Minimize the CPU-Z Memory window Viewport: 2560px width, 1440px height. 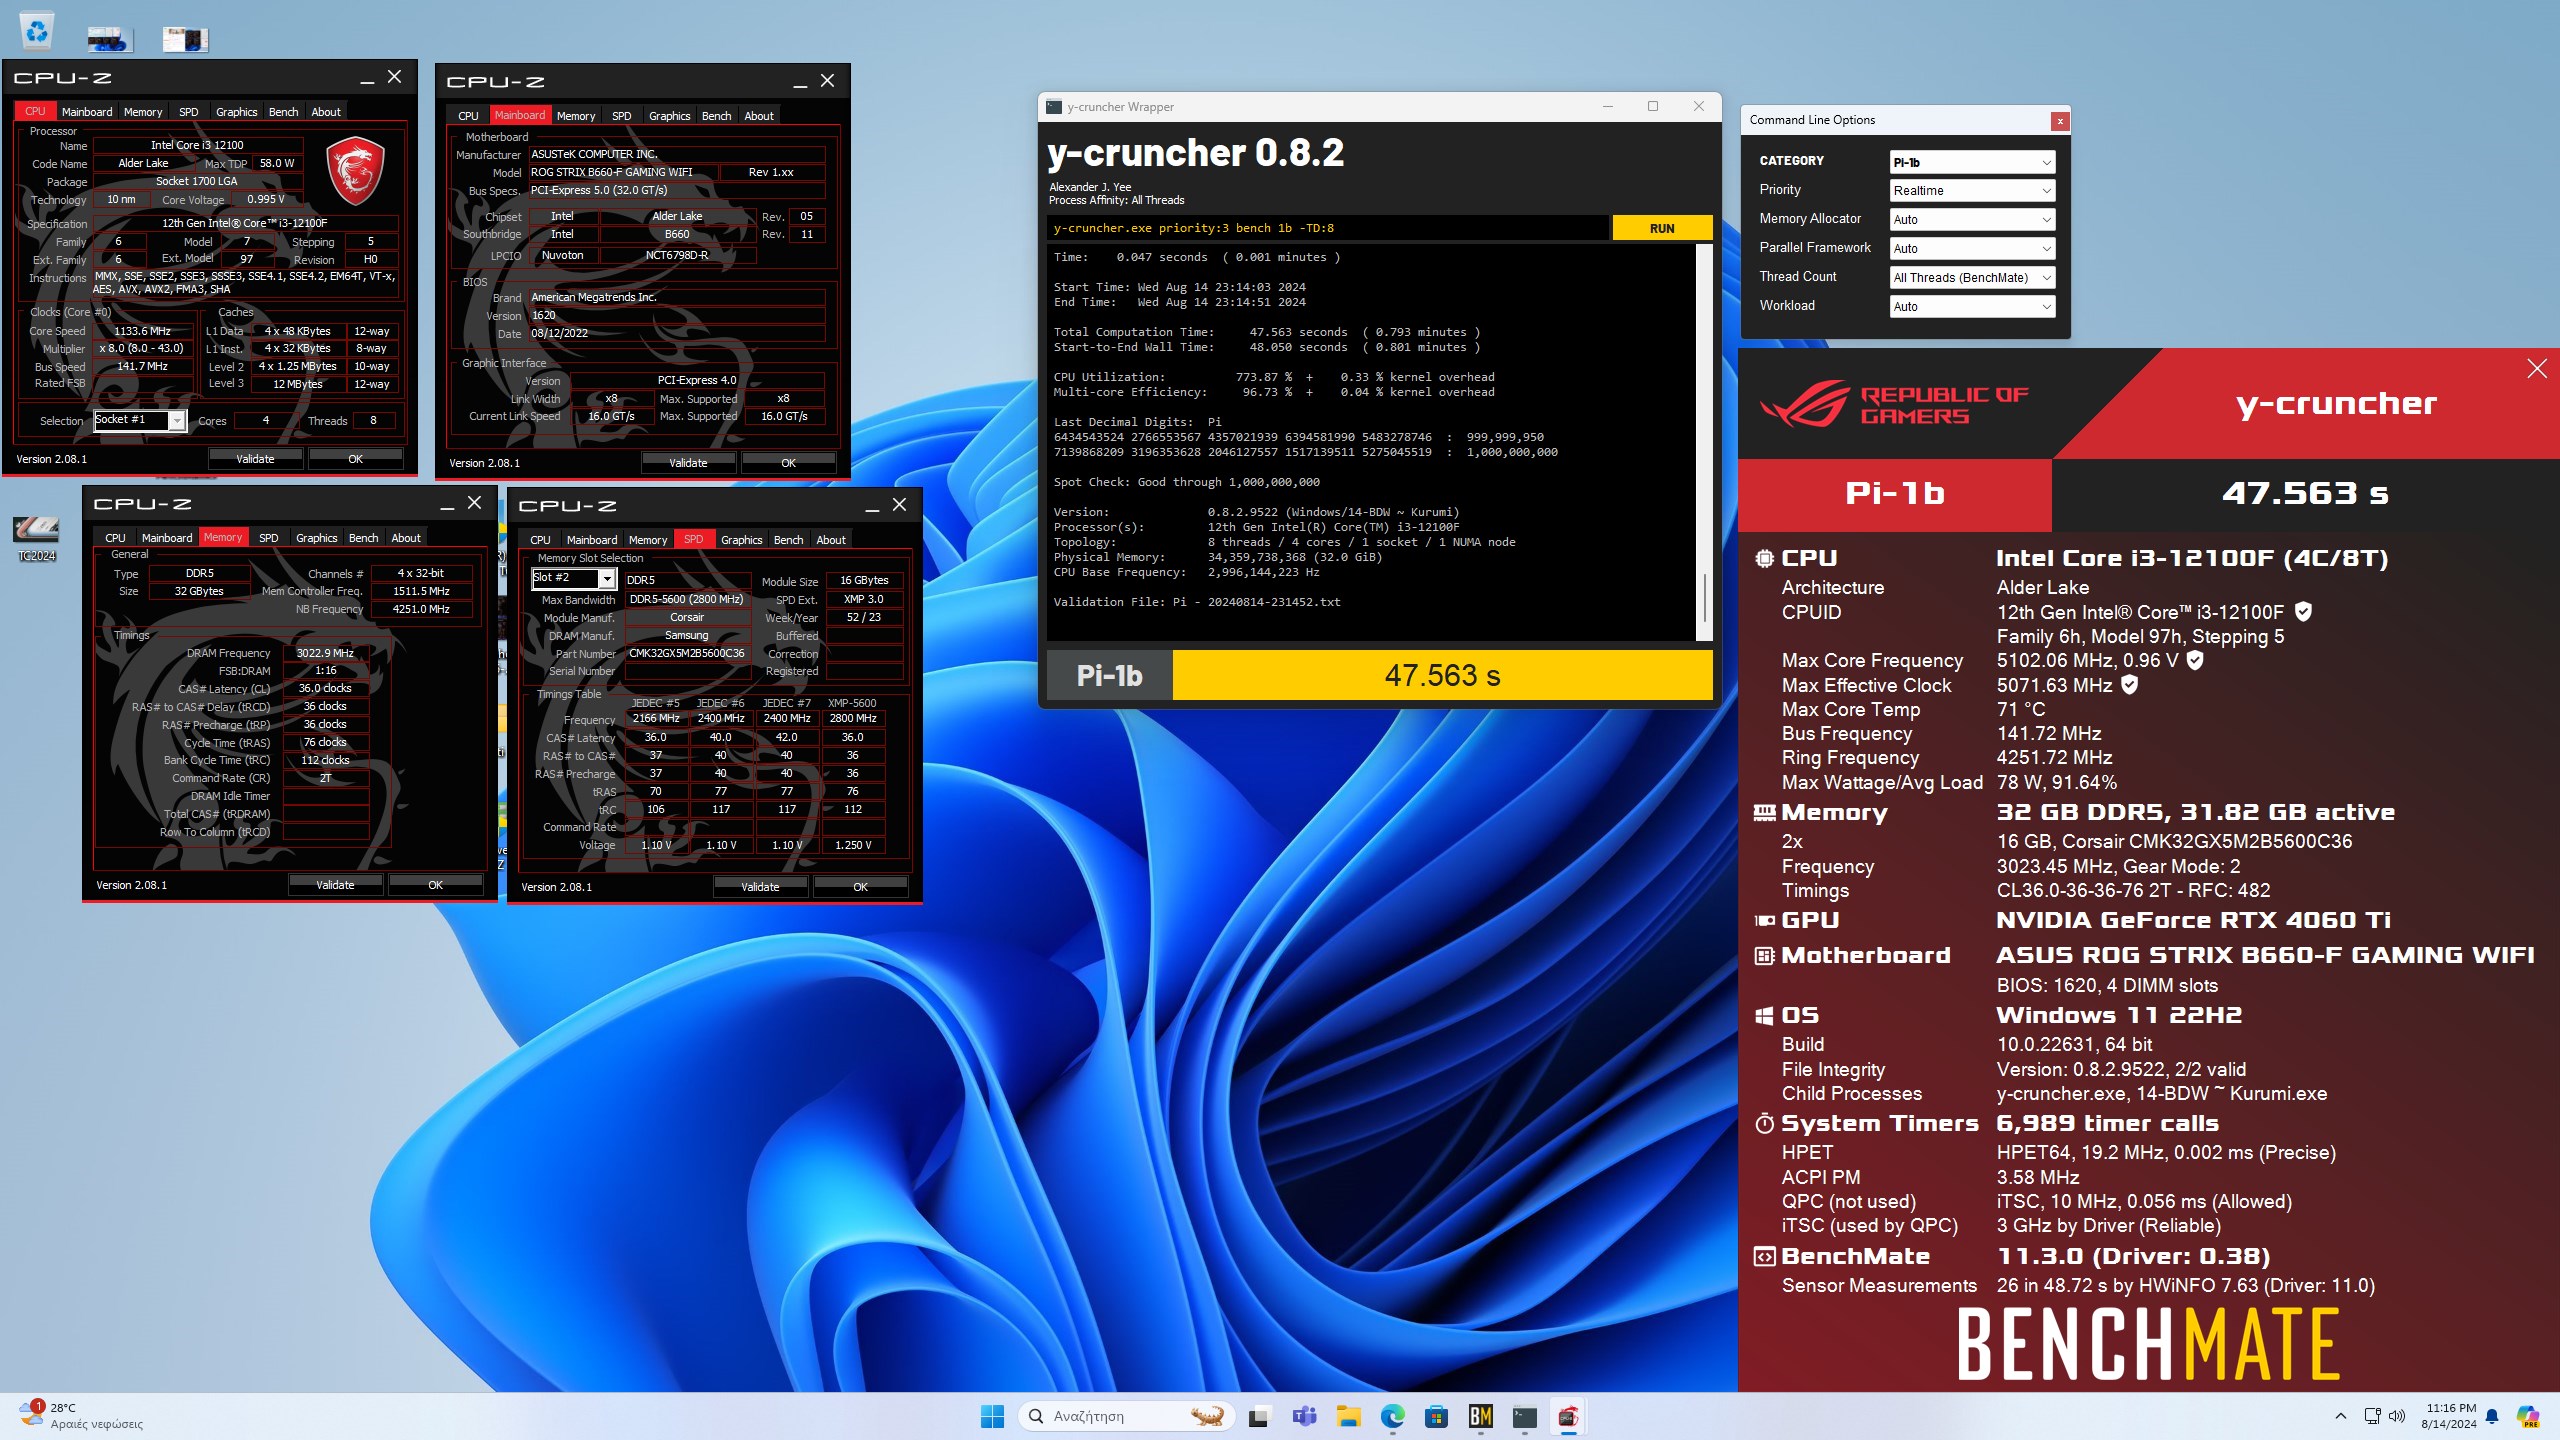click(445, 504)
